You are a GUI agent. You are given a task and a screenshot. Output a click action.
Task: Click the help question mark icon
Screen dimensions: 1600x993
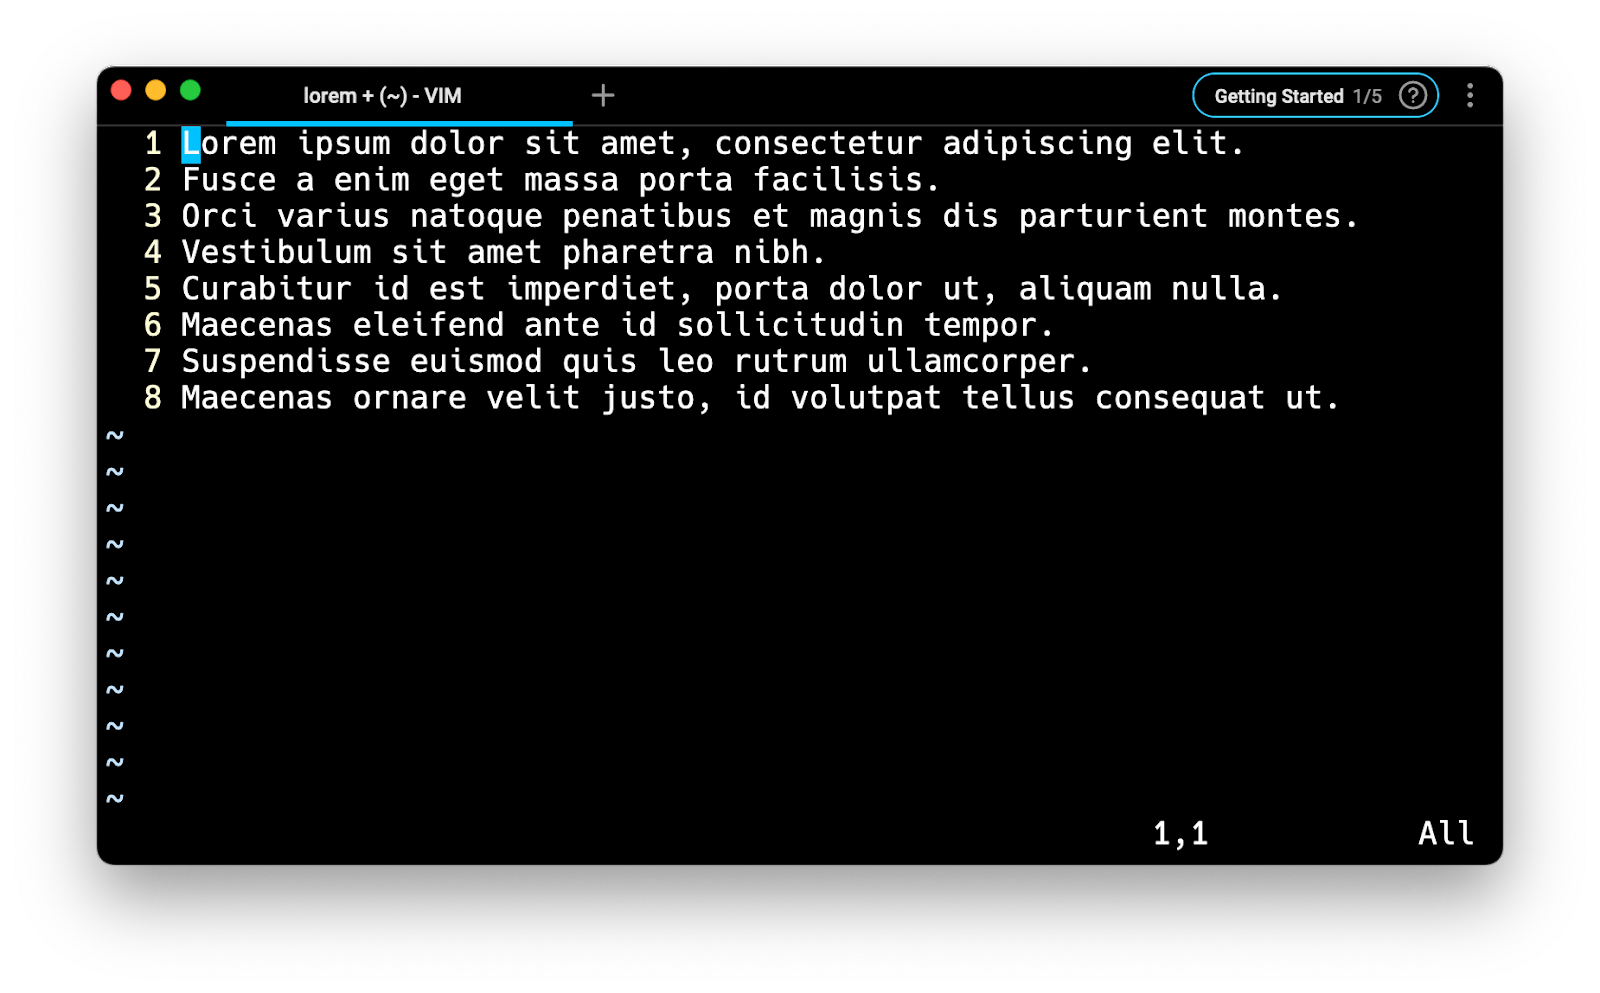[1412, 95]
